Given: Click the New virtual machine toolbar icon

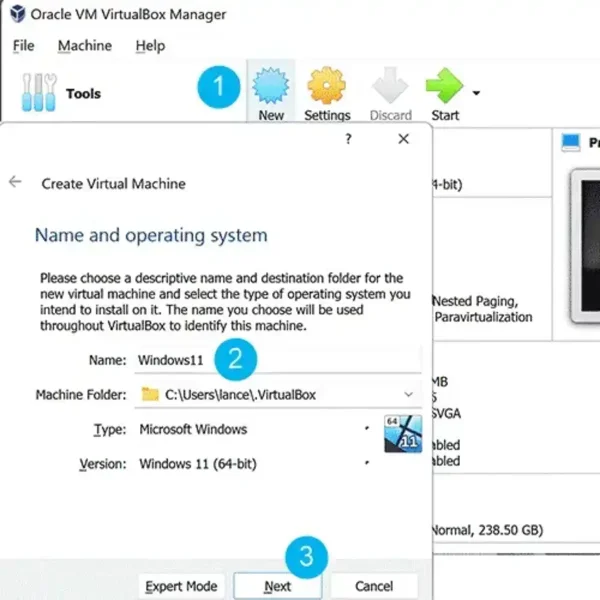Looking at the screenshot, I should [271, 86].
